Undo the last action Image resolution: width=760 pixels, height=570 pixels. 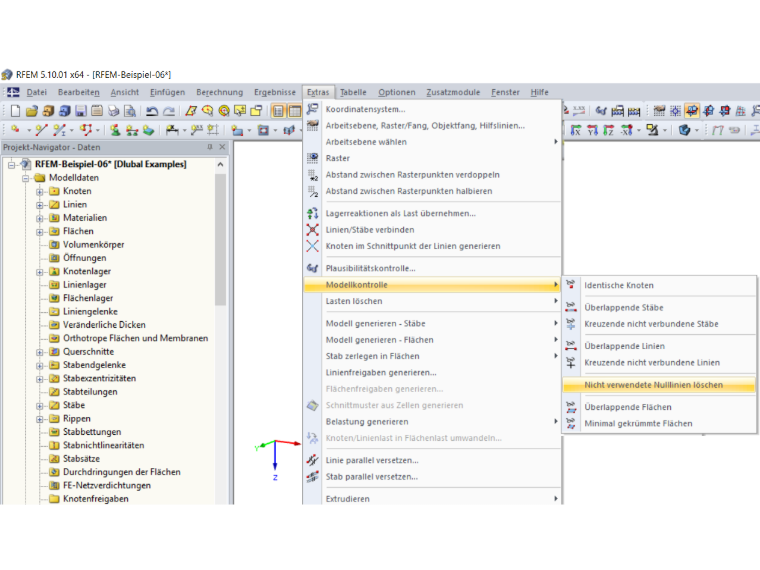[x=152, y=111]
